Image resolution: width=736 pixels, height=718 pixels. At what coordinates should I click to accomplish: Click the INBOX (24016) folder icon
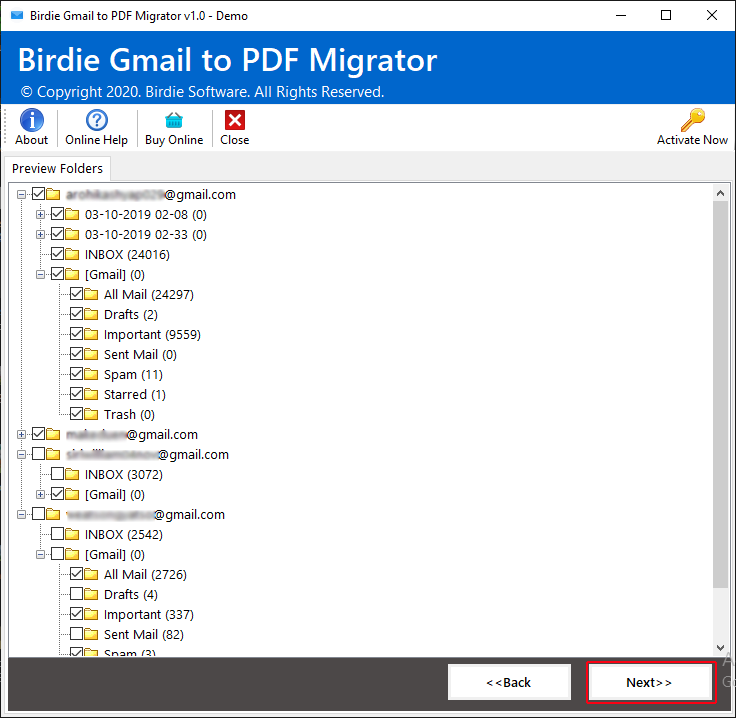point(72,254)
